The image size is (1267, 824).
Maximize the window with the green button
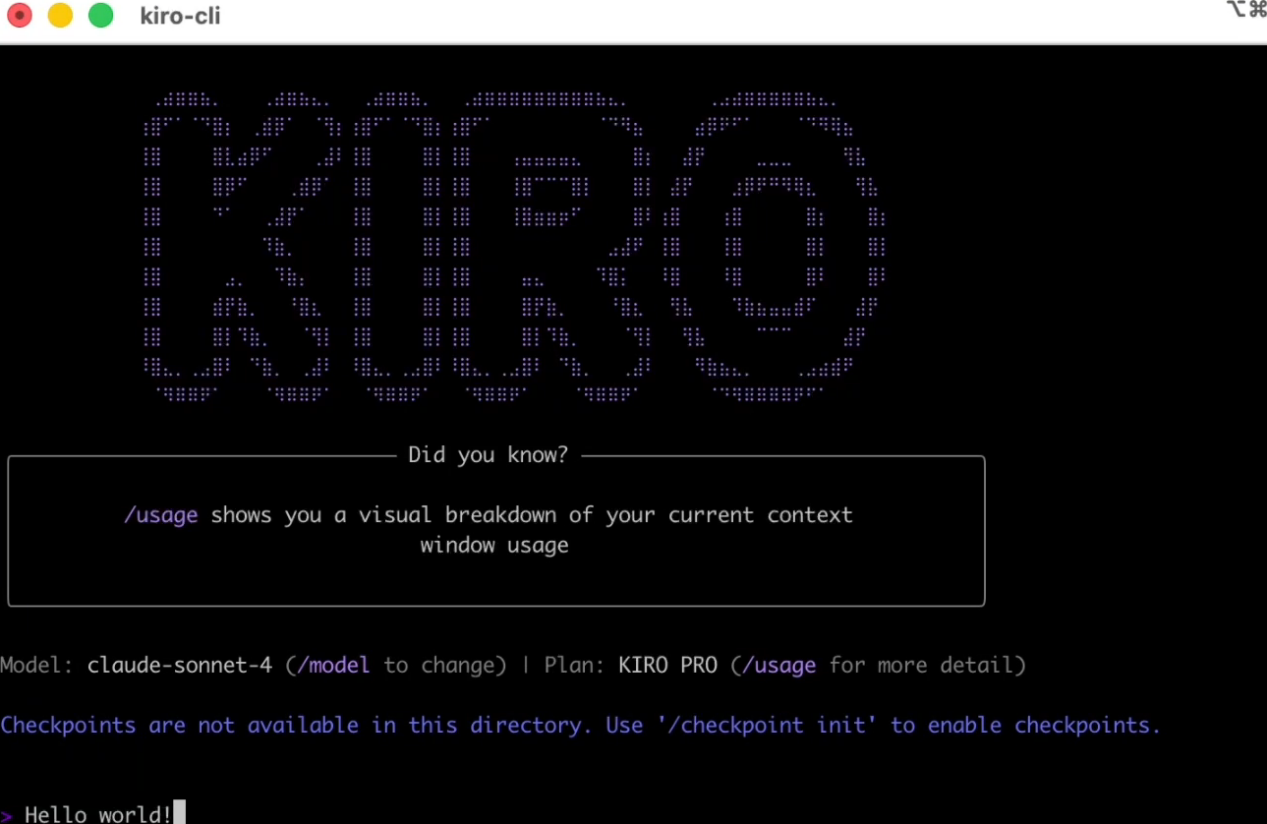[x=101, y=16]
